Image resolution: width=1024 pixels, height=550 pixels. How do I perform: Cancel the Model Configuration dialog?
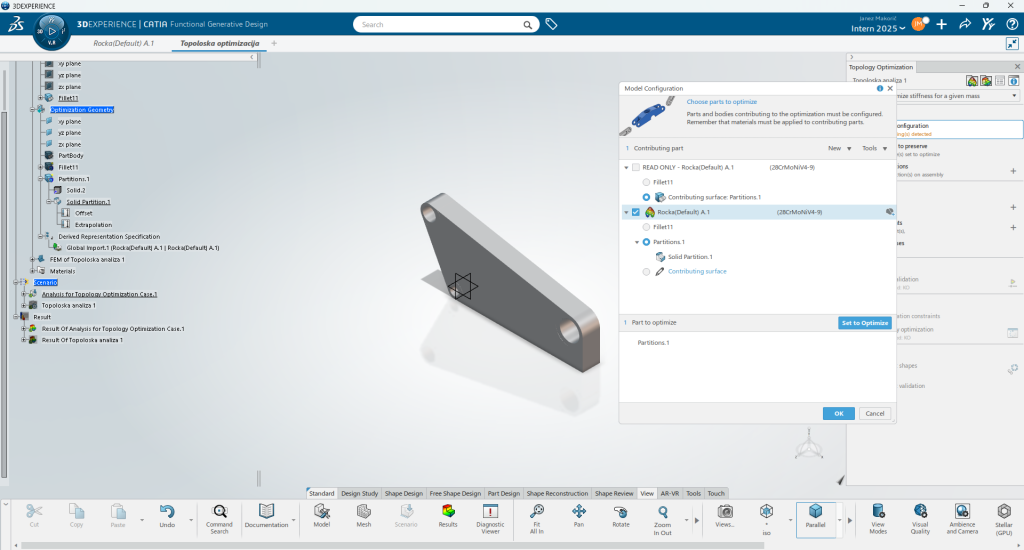874,413
